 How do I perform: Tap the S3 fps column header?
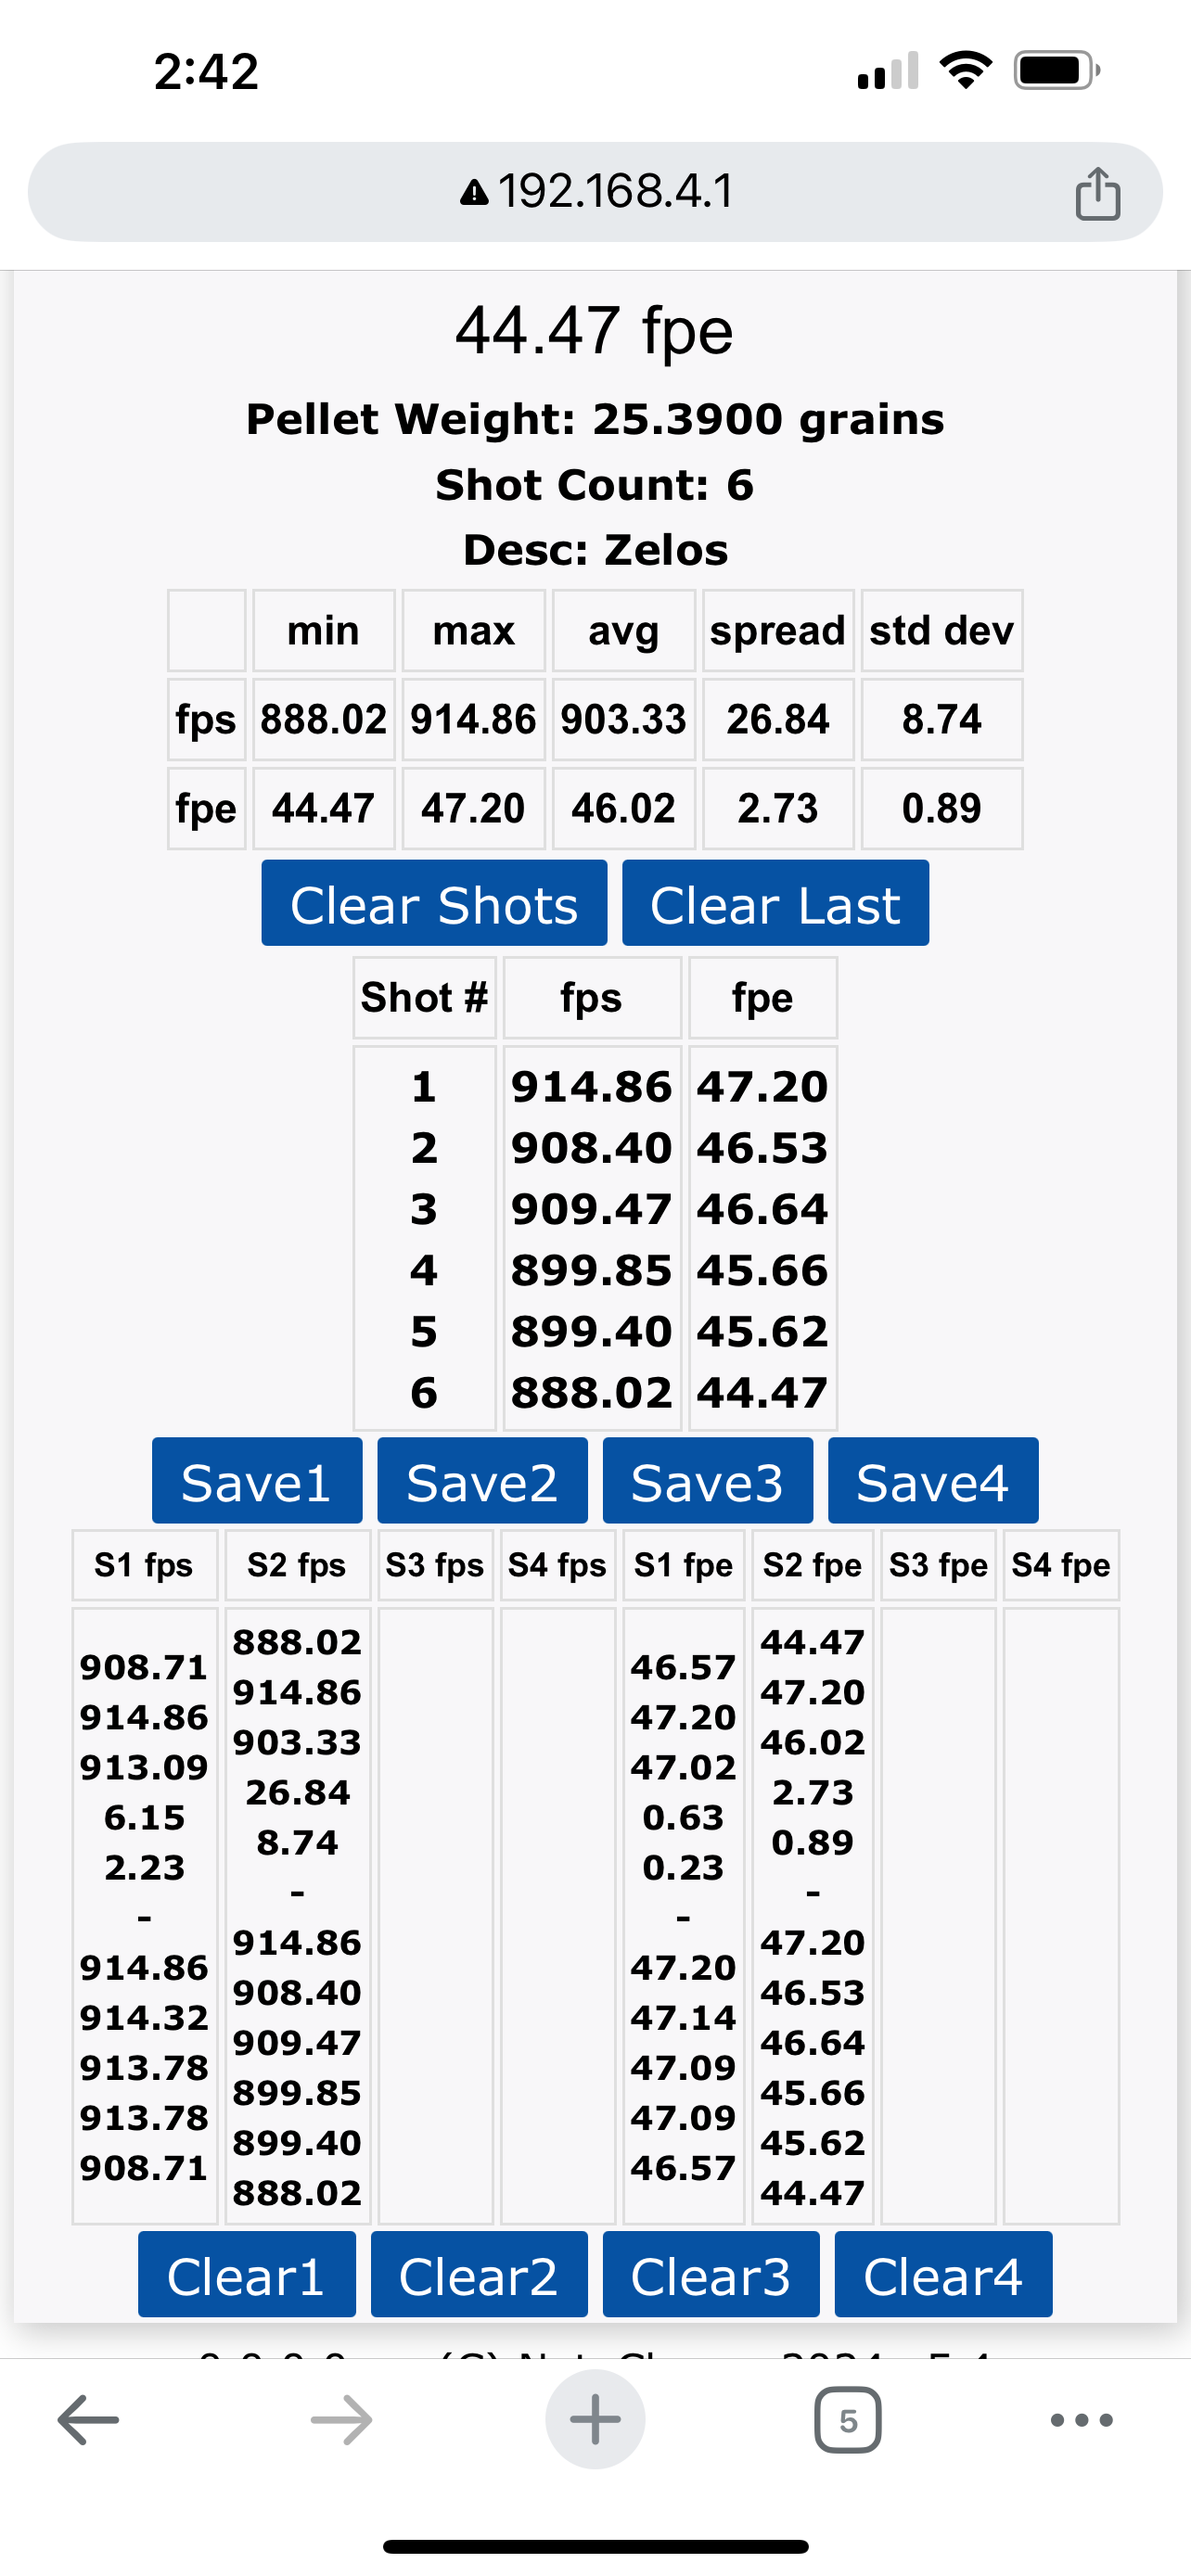(435, 1565)
